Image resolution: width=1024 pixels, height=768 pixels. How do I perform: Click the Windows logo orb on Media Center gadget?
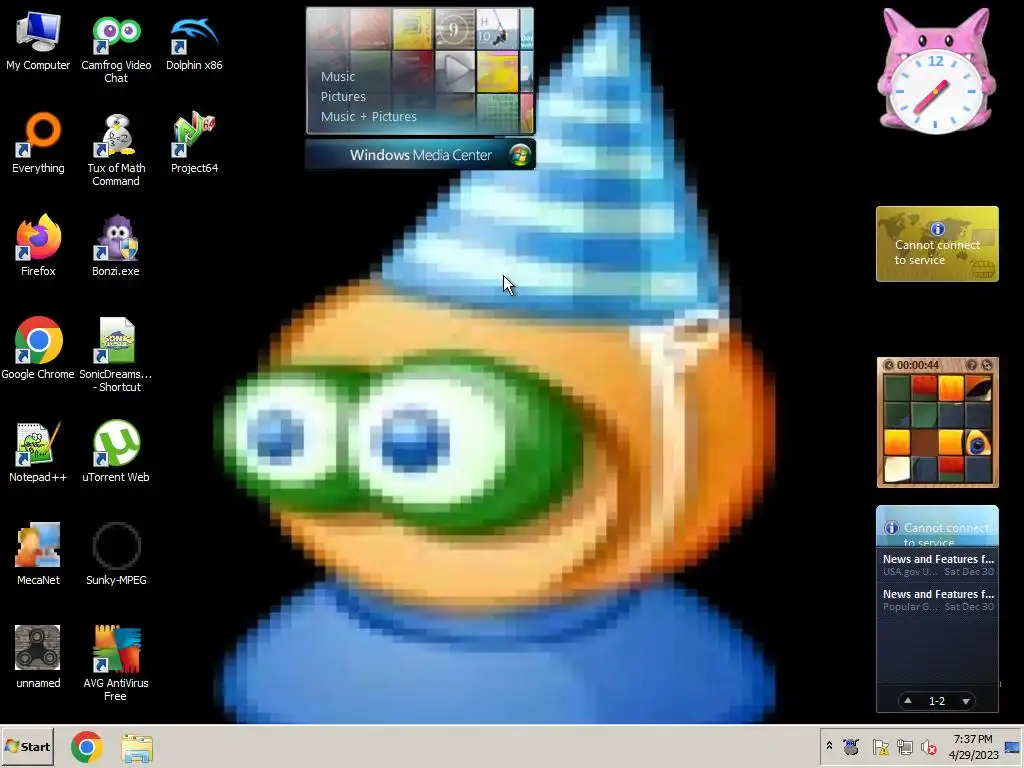click(520, 155)
